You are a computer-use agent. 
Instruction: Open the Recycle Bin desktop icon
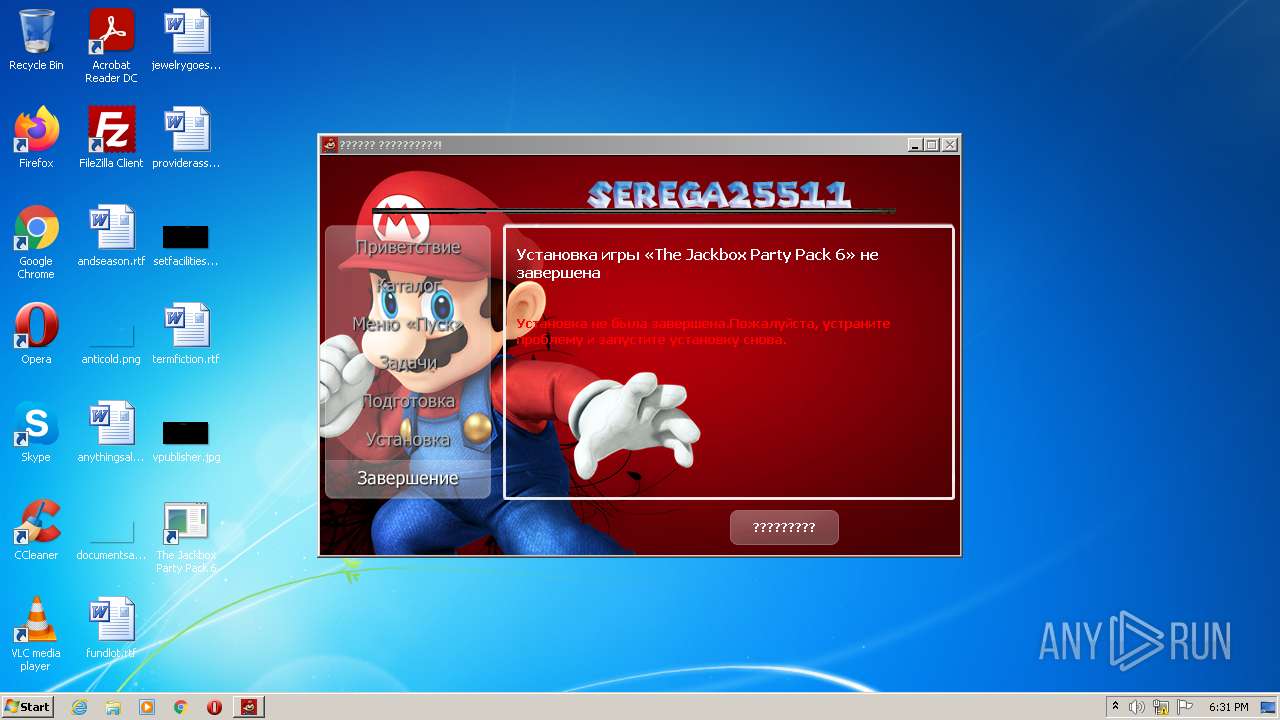[x=36, y=40]
